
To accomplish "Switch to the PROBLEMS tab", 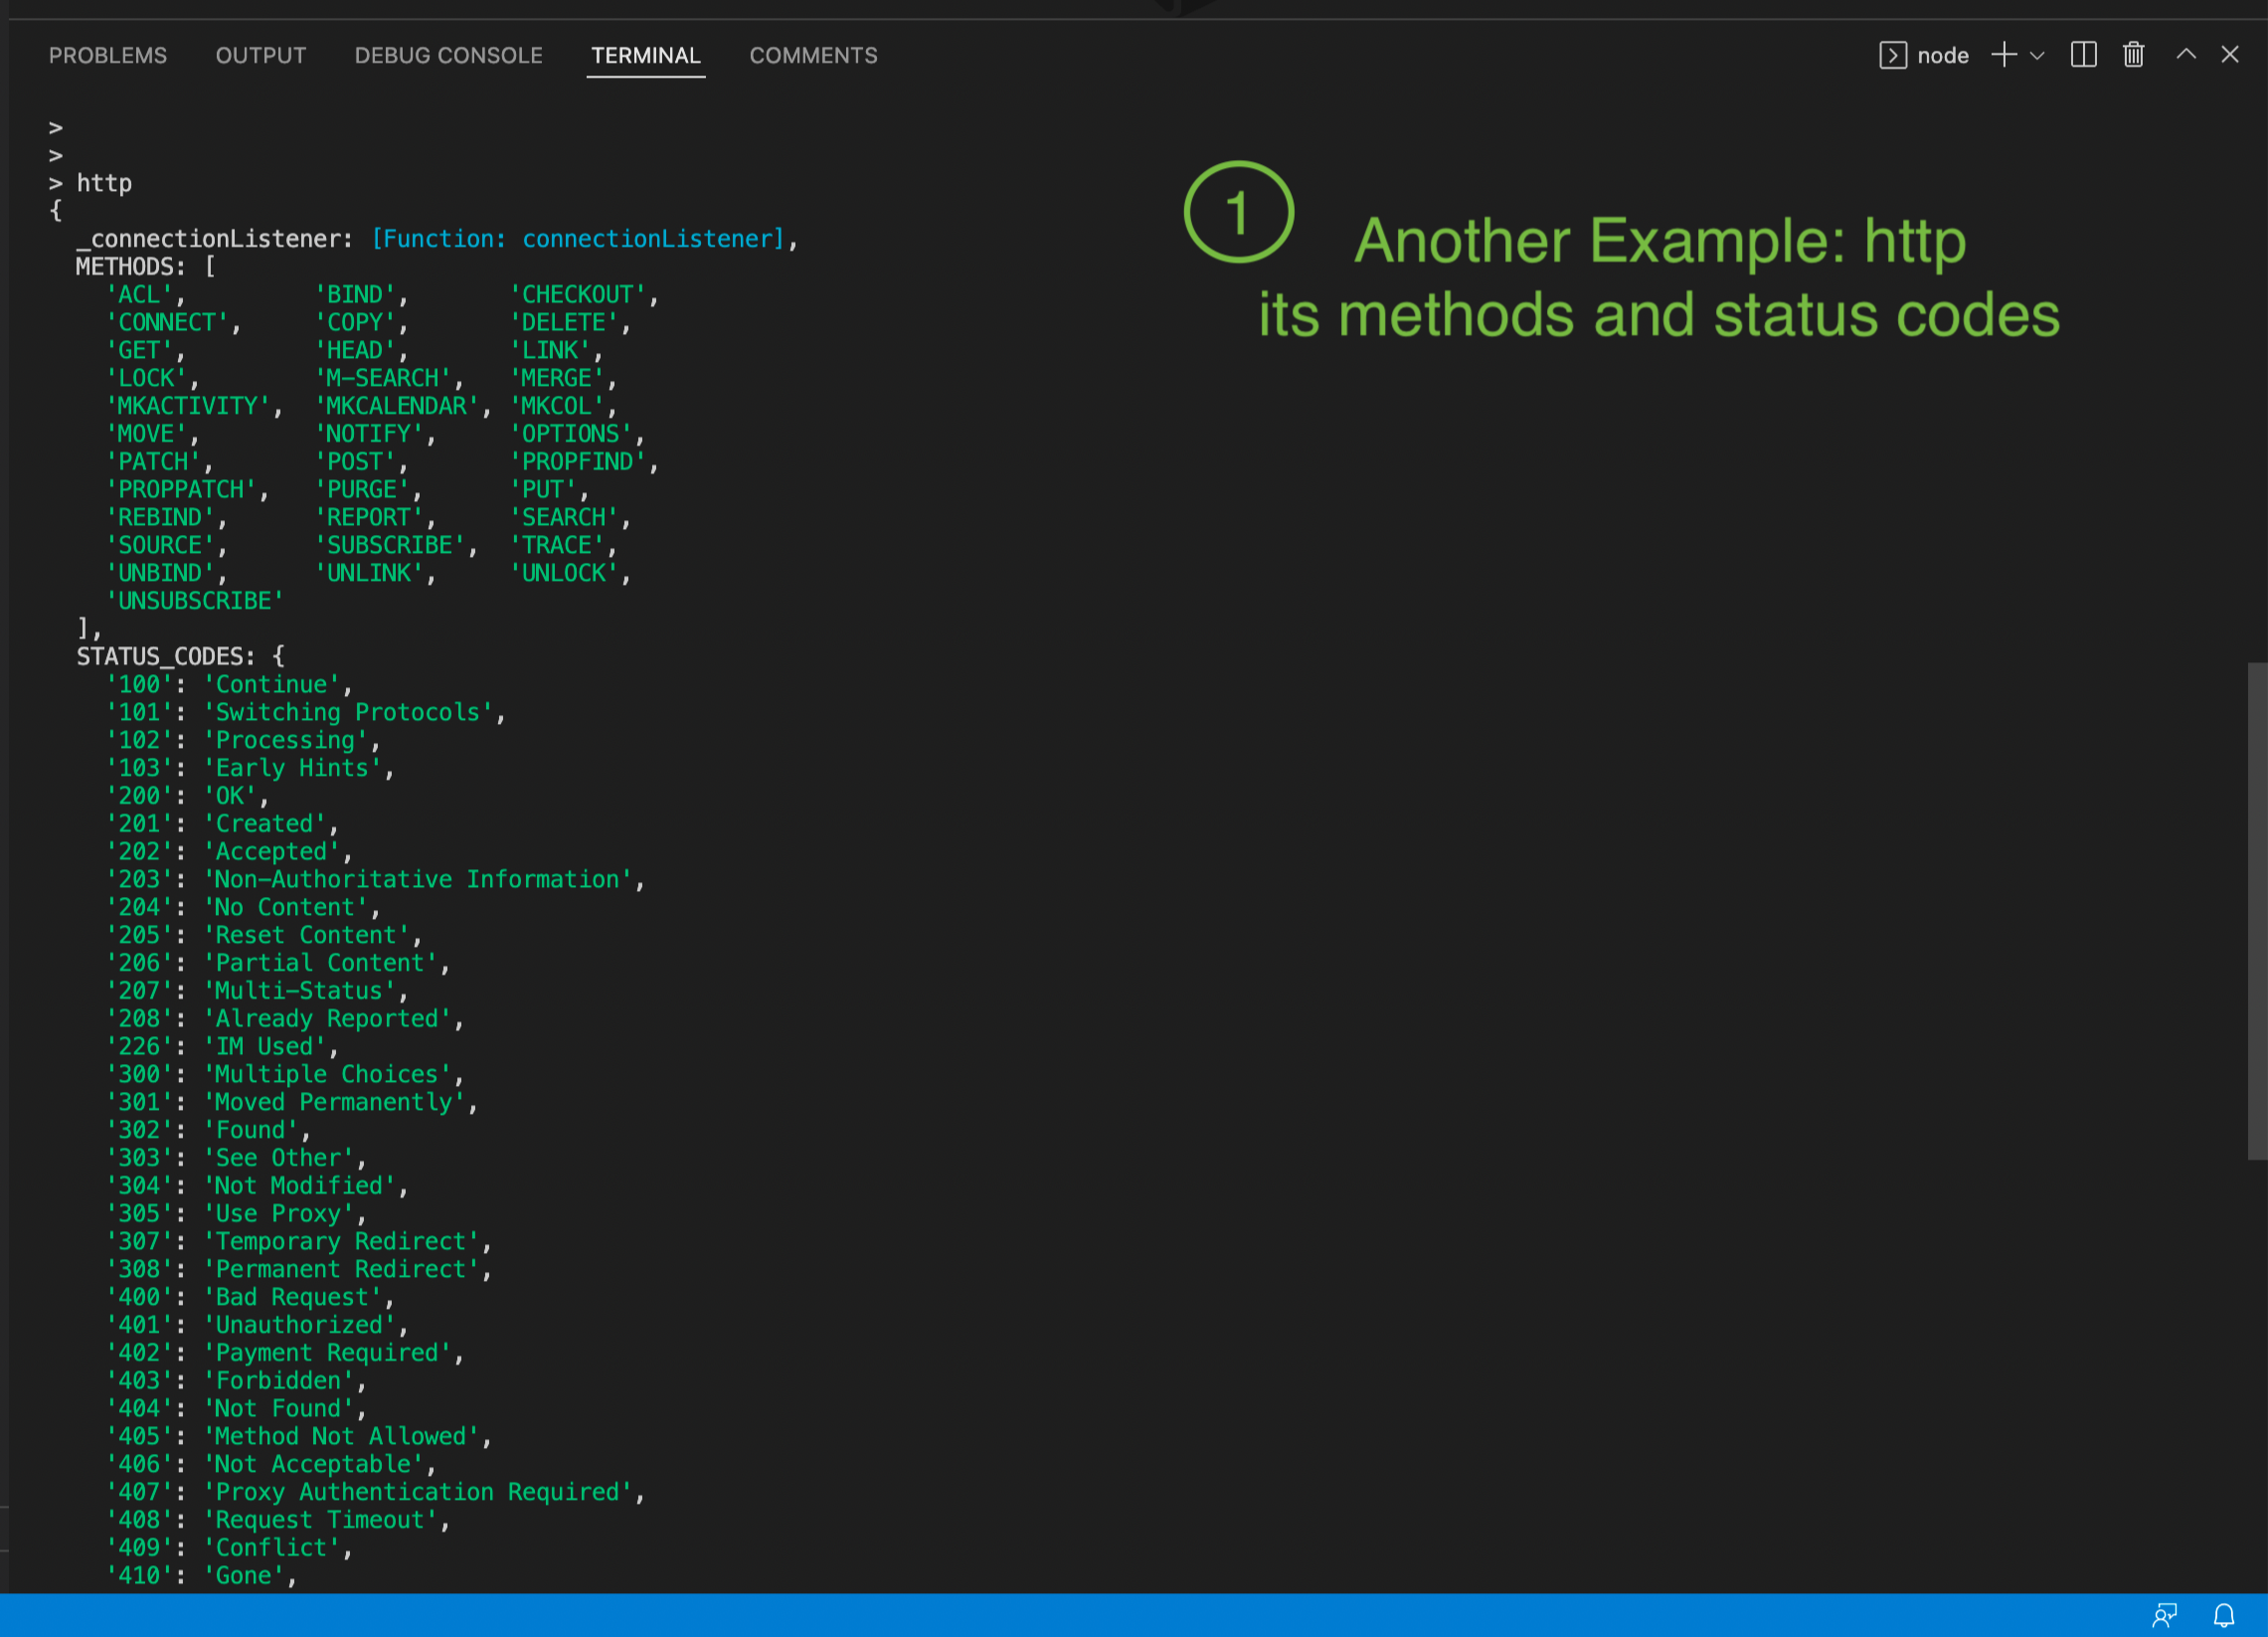I will [x=108, y=56].
